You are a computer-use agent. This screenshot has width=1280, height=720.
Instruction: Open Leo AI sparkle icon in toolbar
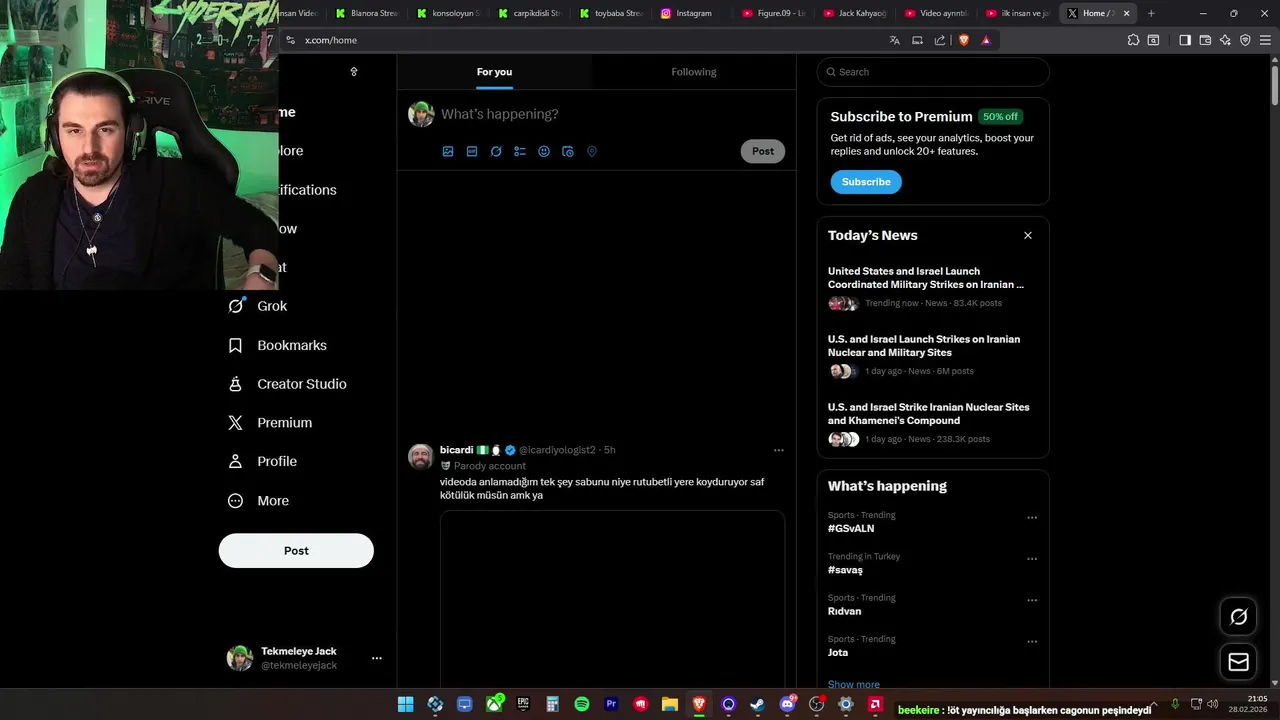click(1225, 40)
